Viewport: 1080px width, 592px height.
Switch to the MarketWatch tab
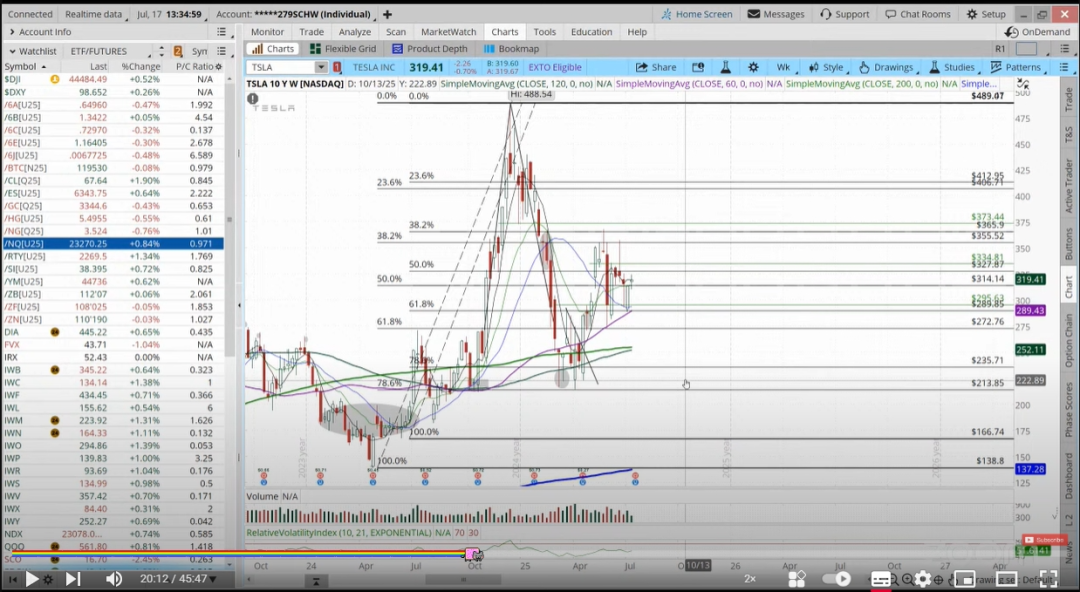click(448, 32)
